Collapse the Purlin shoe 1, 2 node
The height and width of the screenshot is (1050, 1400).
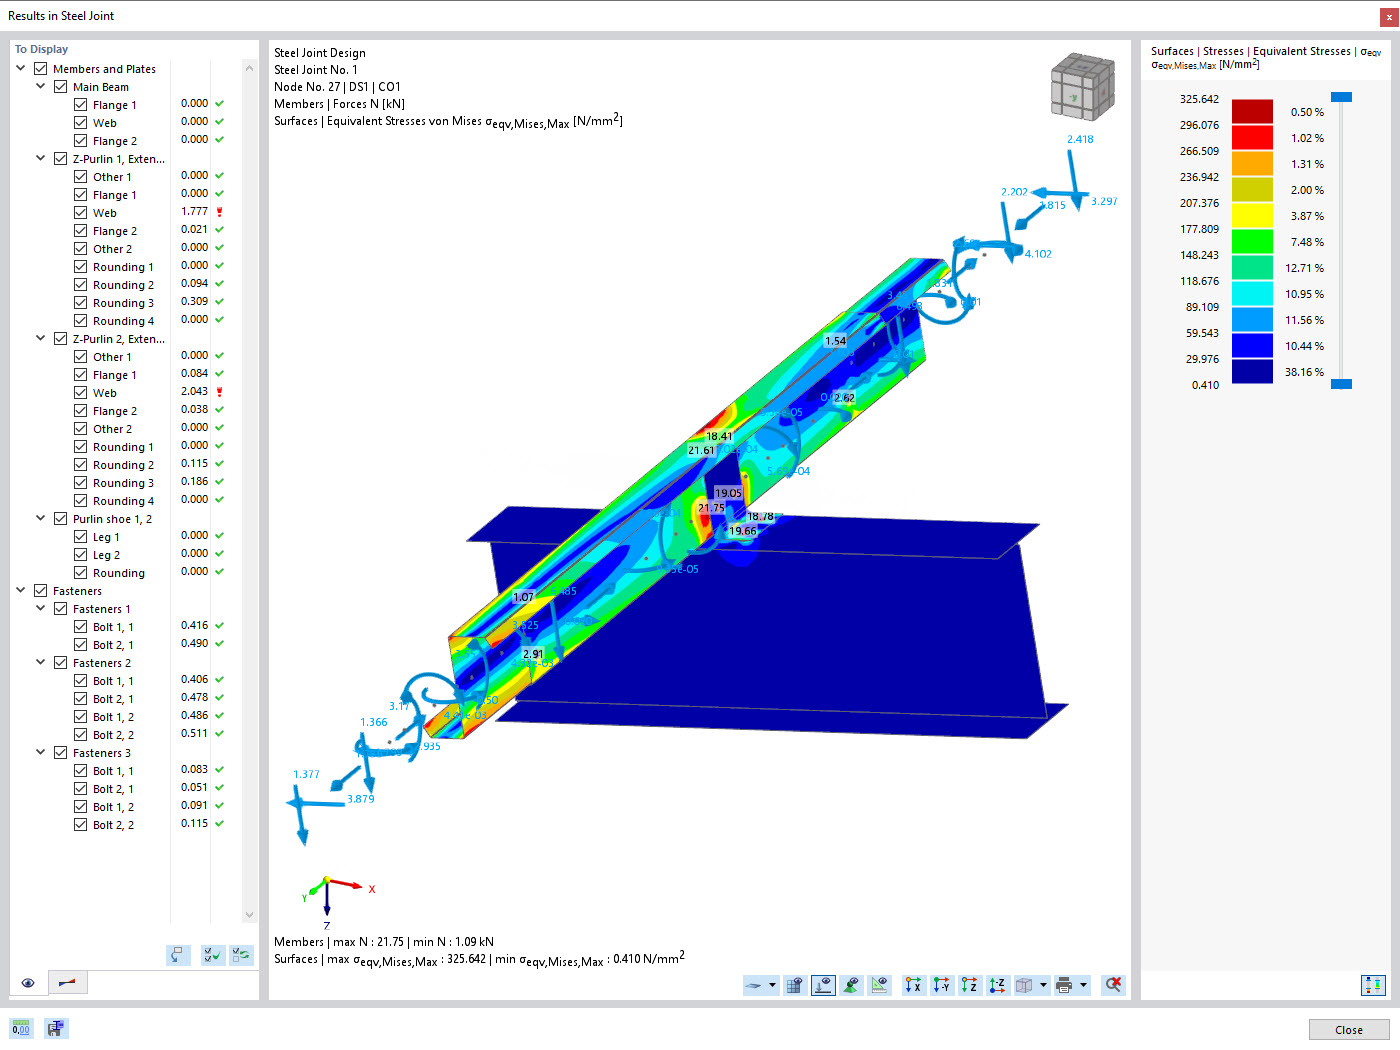41,519
